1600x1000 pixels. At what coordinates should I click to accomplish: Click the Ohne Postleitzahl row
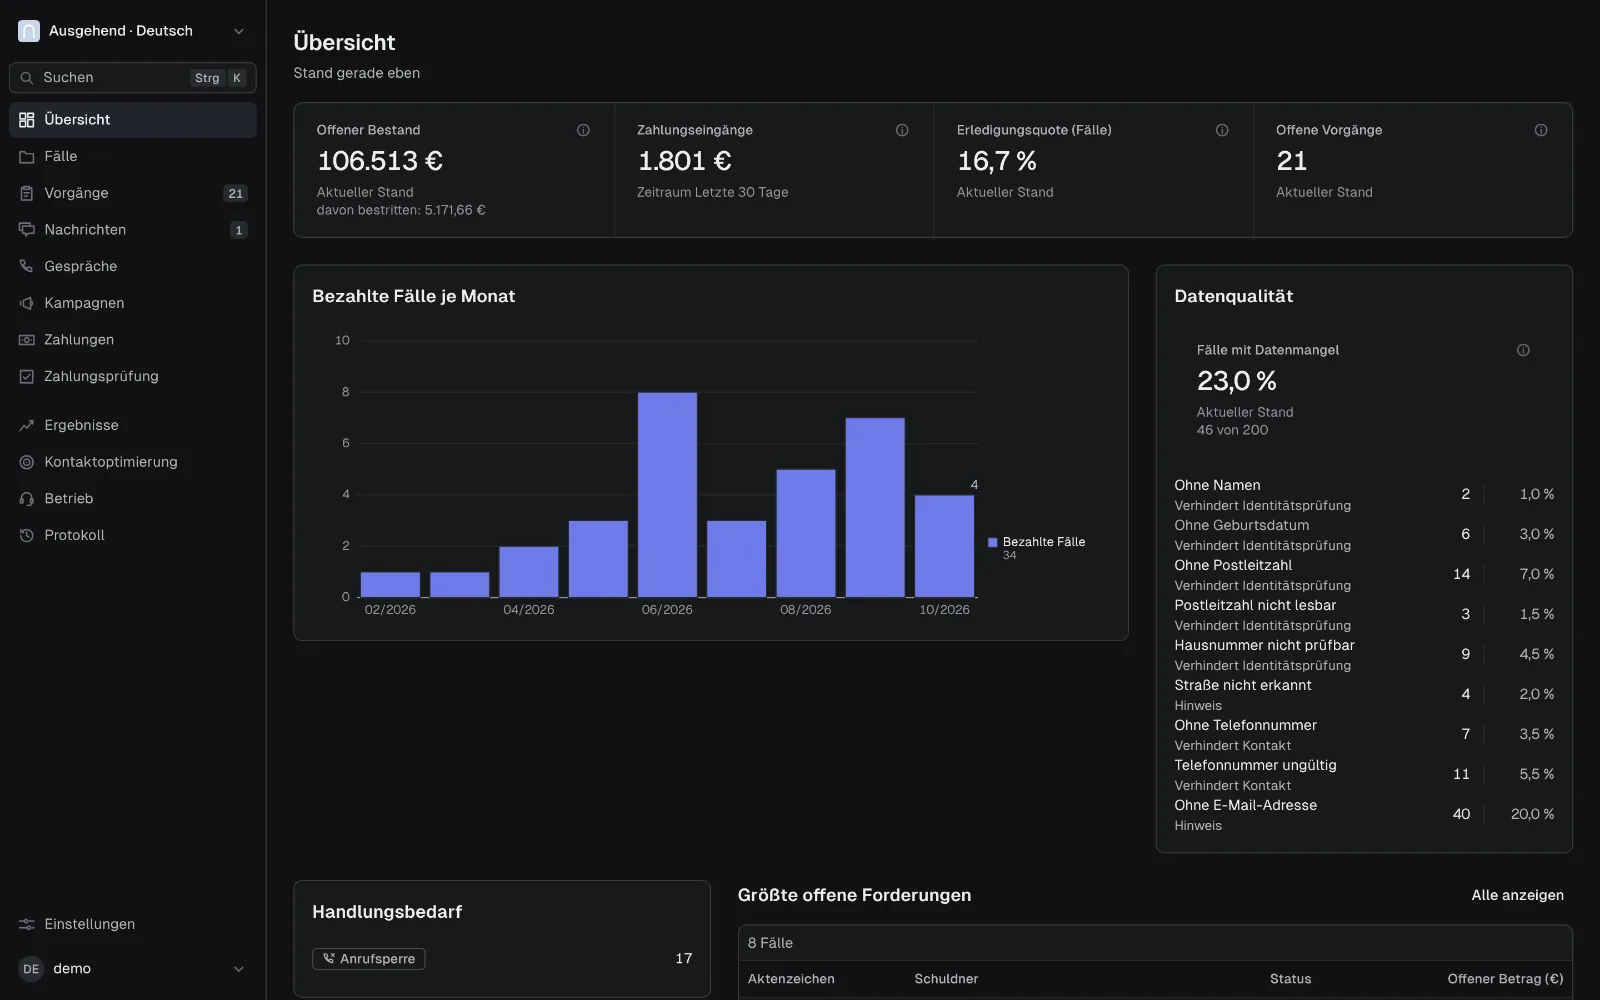1364,575
